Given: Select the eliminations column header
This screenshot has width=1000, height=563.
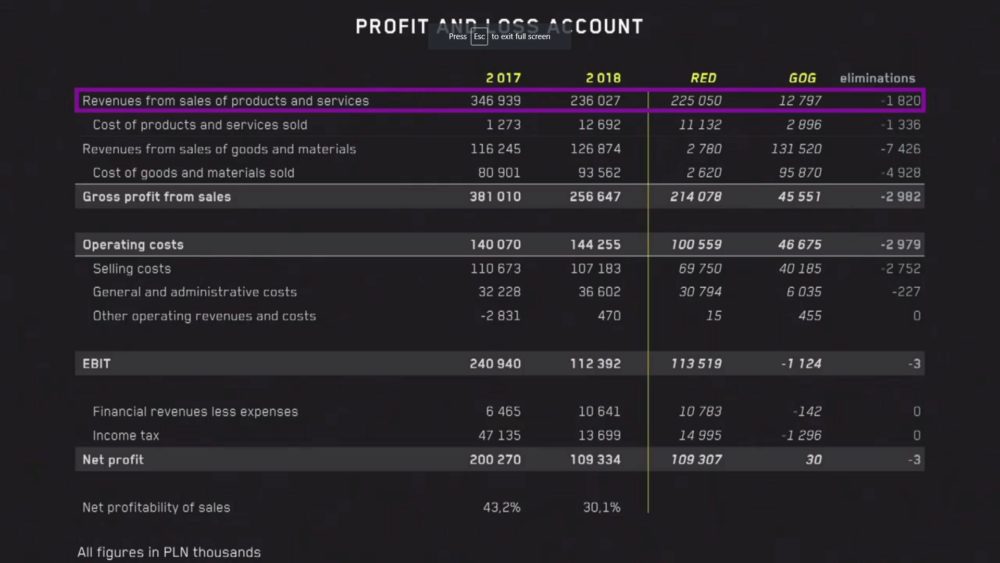Looking at the screenshot, I should click(x=877, y=78).
